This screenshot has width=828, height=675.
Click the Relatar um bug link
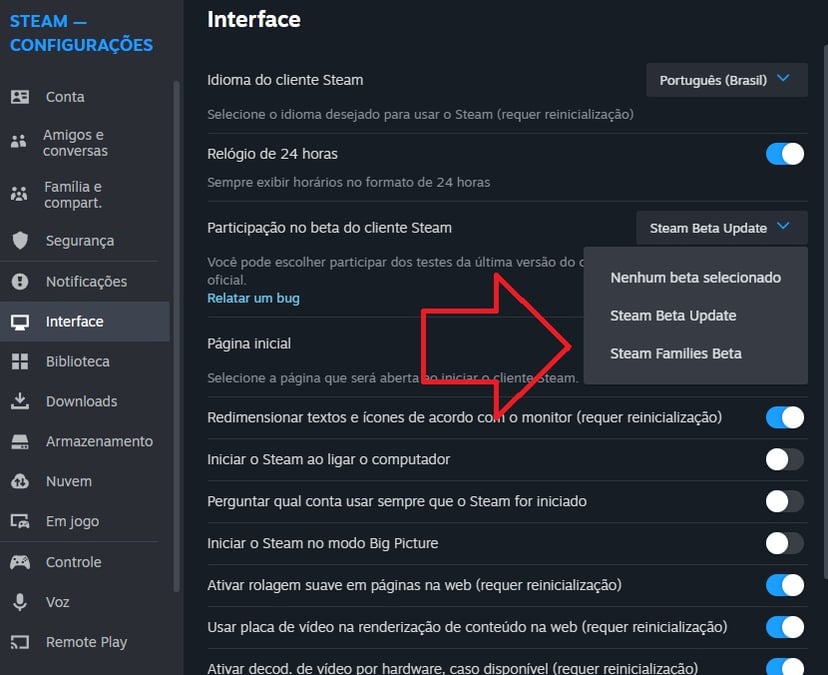click(253, 298)
